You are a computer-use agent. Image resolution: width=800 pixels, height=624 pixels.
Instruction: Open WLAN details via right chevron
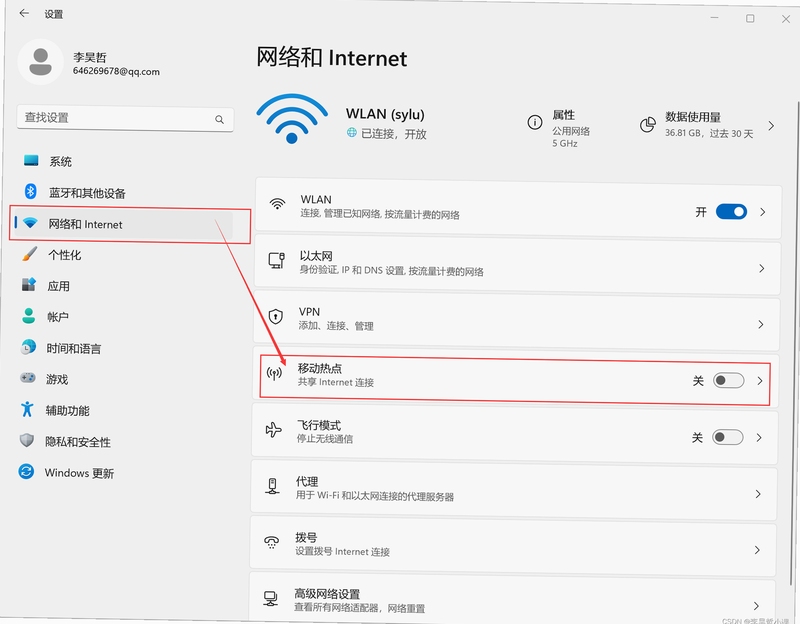(763, 212)
